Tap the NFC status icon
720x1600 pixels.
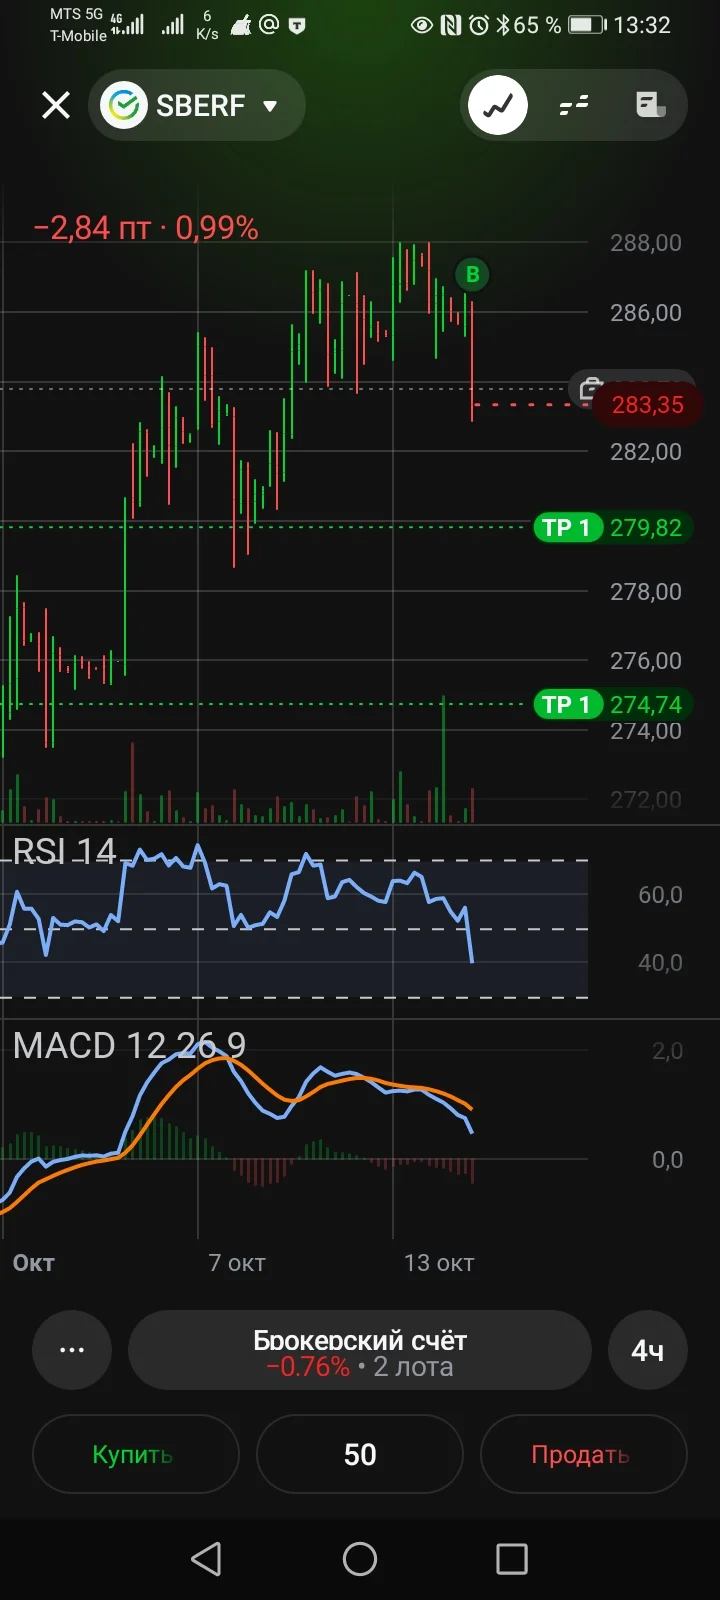pyautogui.click(x=451, y=25)
